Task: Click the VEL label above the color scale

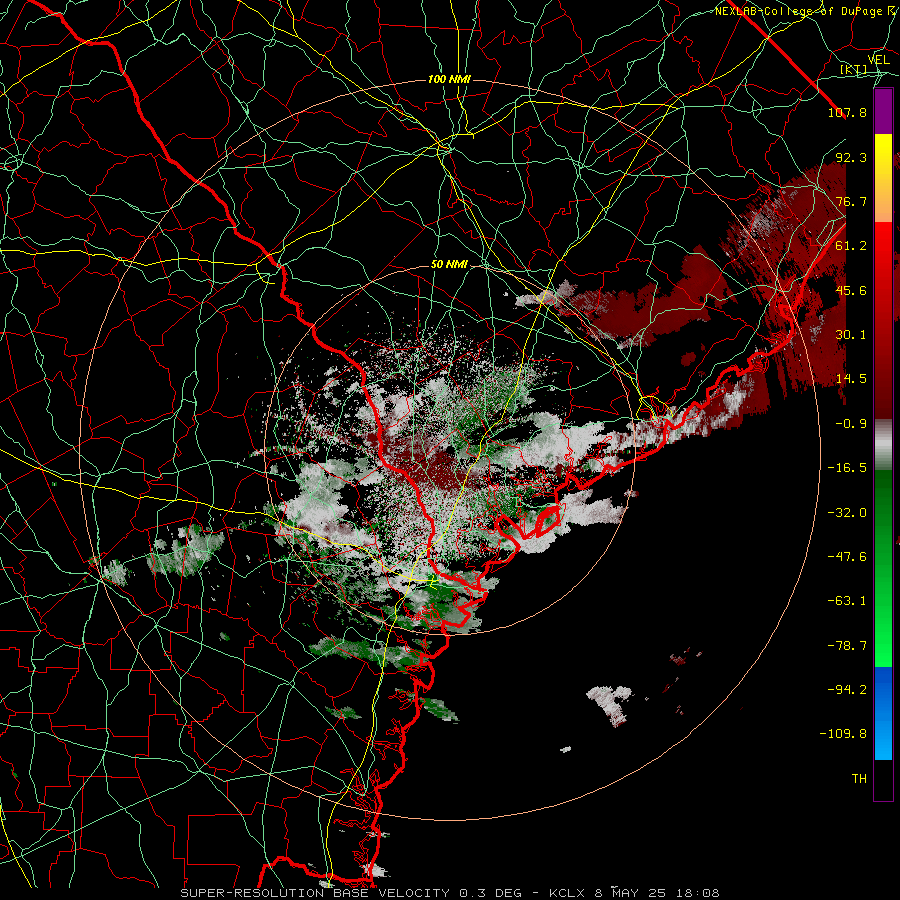Action: point(878,60)
